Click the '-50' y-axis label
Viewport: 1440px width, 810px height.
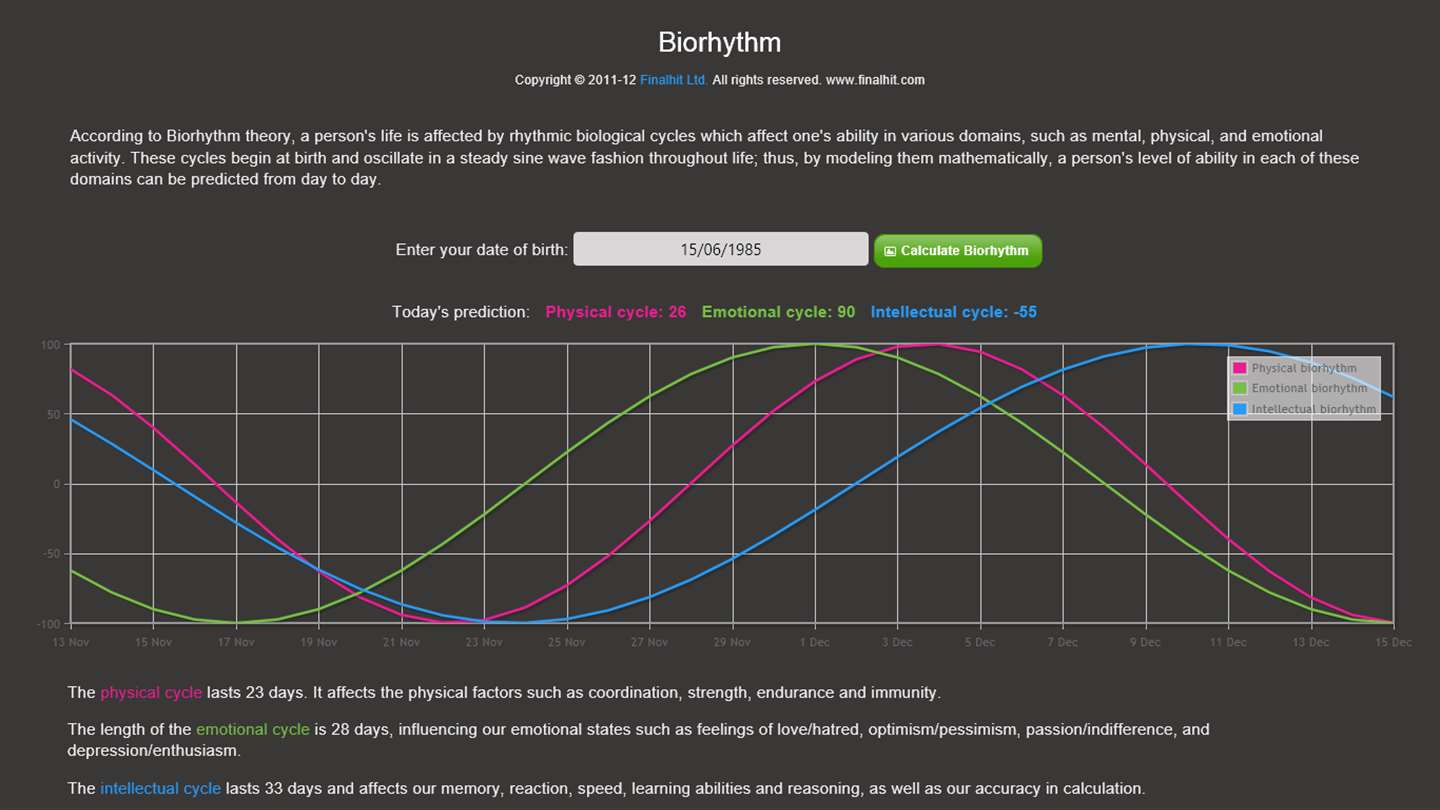coord(52,554)
